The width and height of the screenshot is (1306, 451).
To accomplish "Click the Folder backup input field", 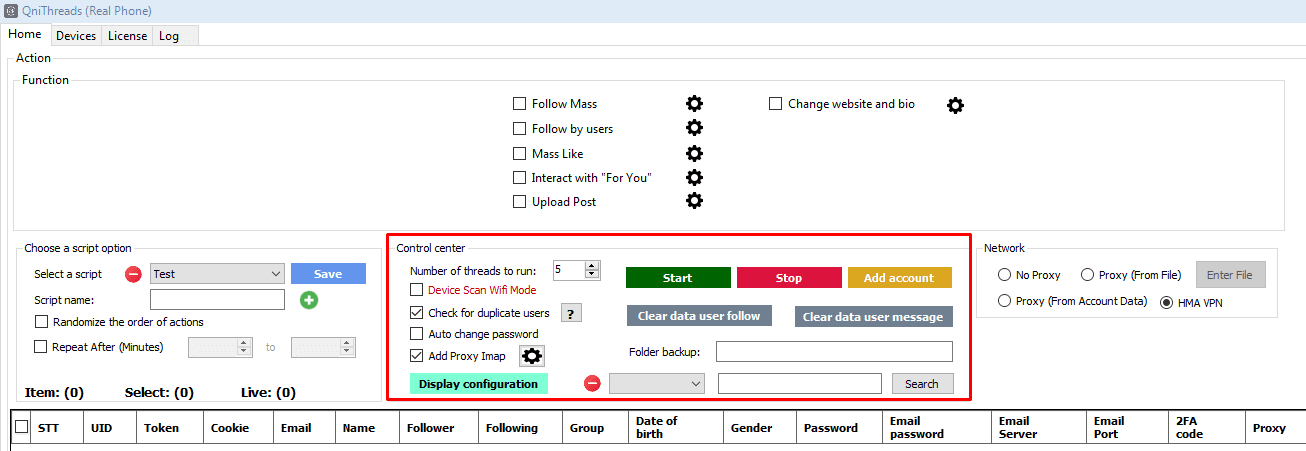I will 834,352.
